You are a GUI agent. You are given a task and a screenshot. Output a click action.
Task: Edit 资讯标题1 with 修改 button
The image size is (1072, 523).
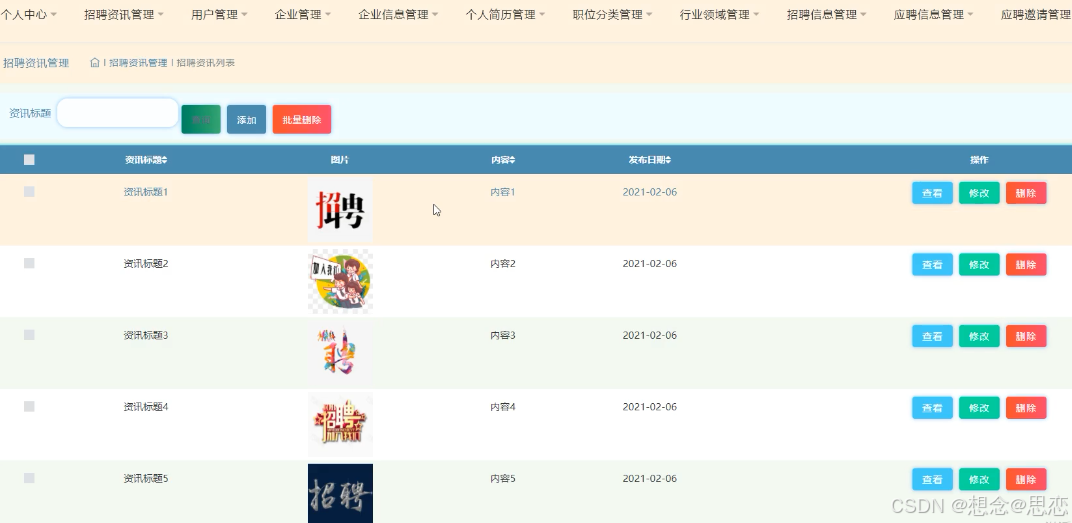[979, 193]
